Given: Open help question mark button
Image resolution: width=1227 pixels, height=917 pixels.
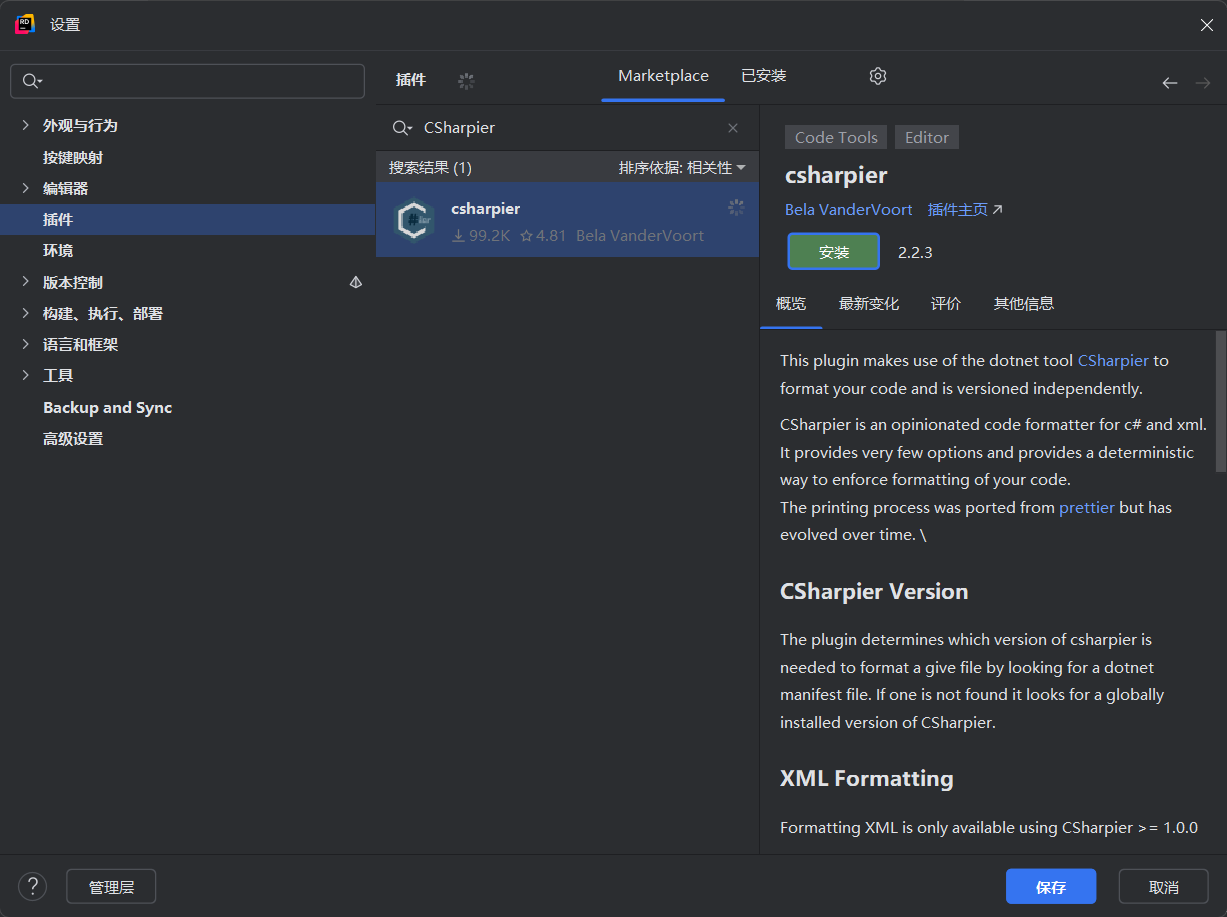Looking at the screenshot, I should tap(32, 886).
